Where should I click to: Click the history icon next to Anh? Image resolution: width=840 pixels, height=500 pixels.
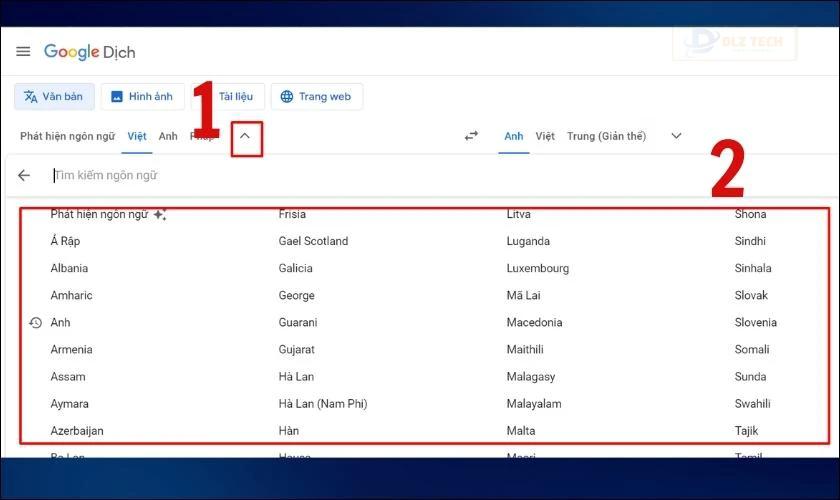pyautogui.click(x=35, y=323)
